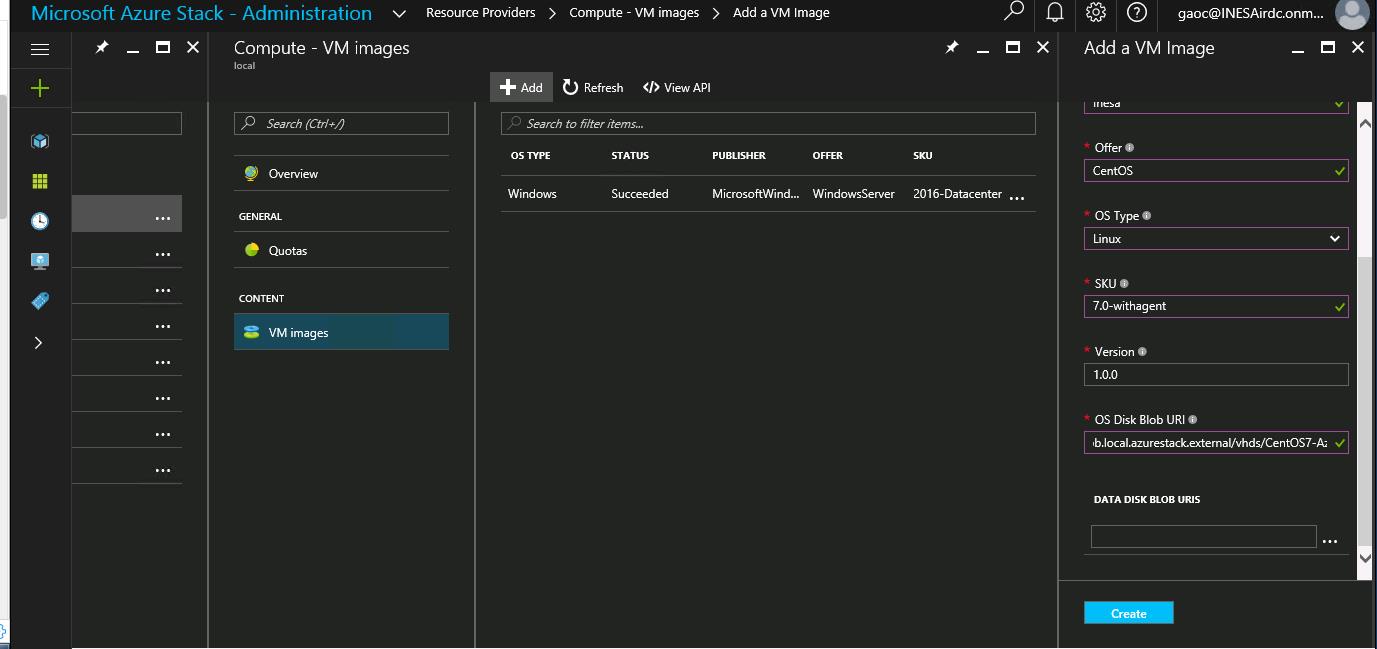Viewport: 1377px width, 649px height.
Task: Click Search to filter items field
Action: pos(768,123)
